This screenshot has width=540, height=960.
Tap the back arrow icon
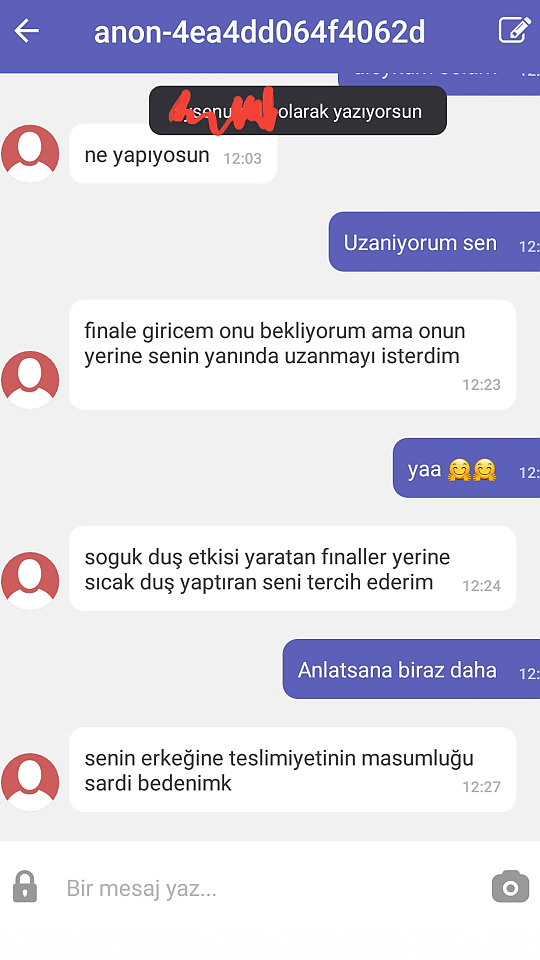click(27, 31)
